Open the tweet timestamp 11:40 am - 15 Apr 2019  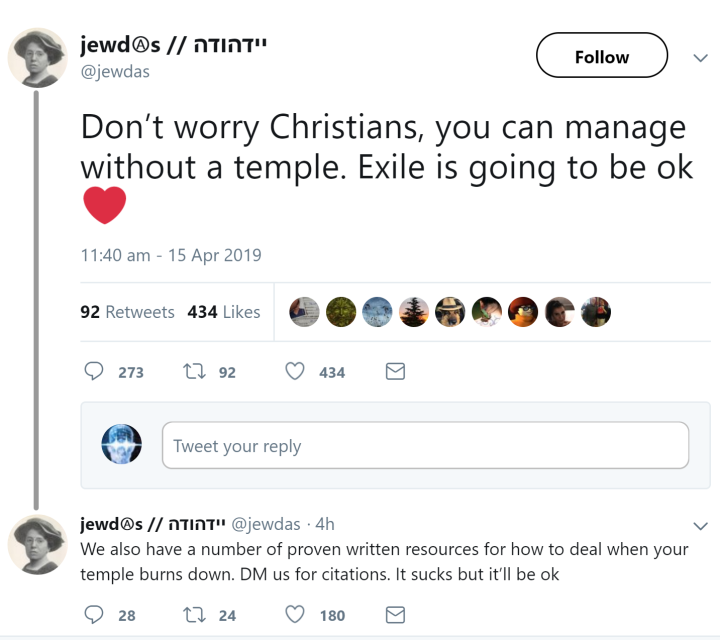[x=170, y=255]
